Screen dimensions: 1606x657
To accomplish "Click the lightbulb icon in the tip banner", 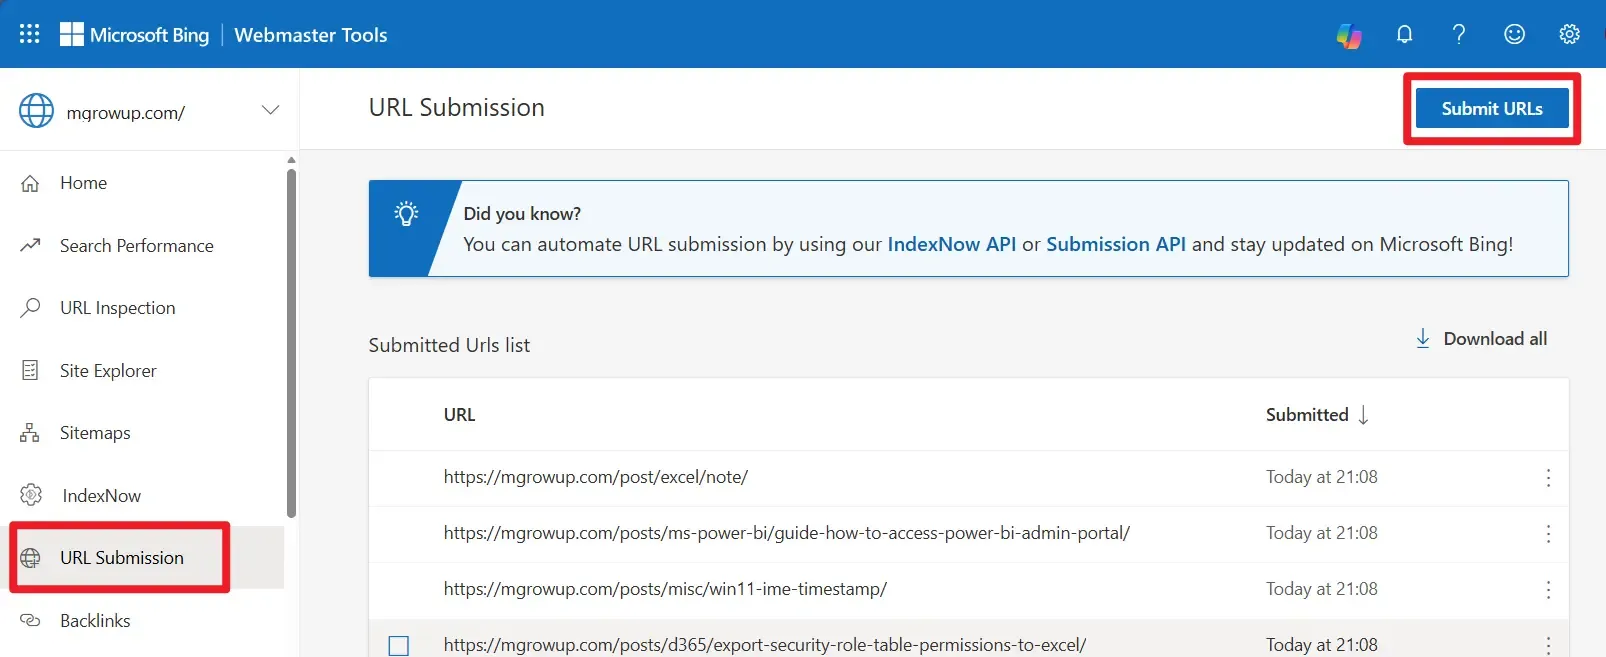I will 406,213.
